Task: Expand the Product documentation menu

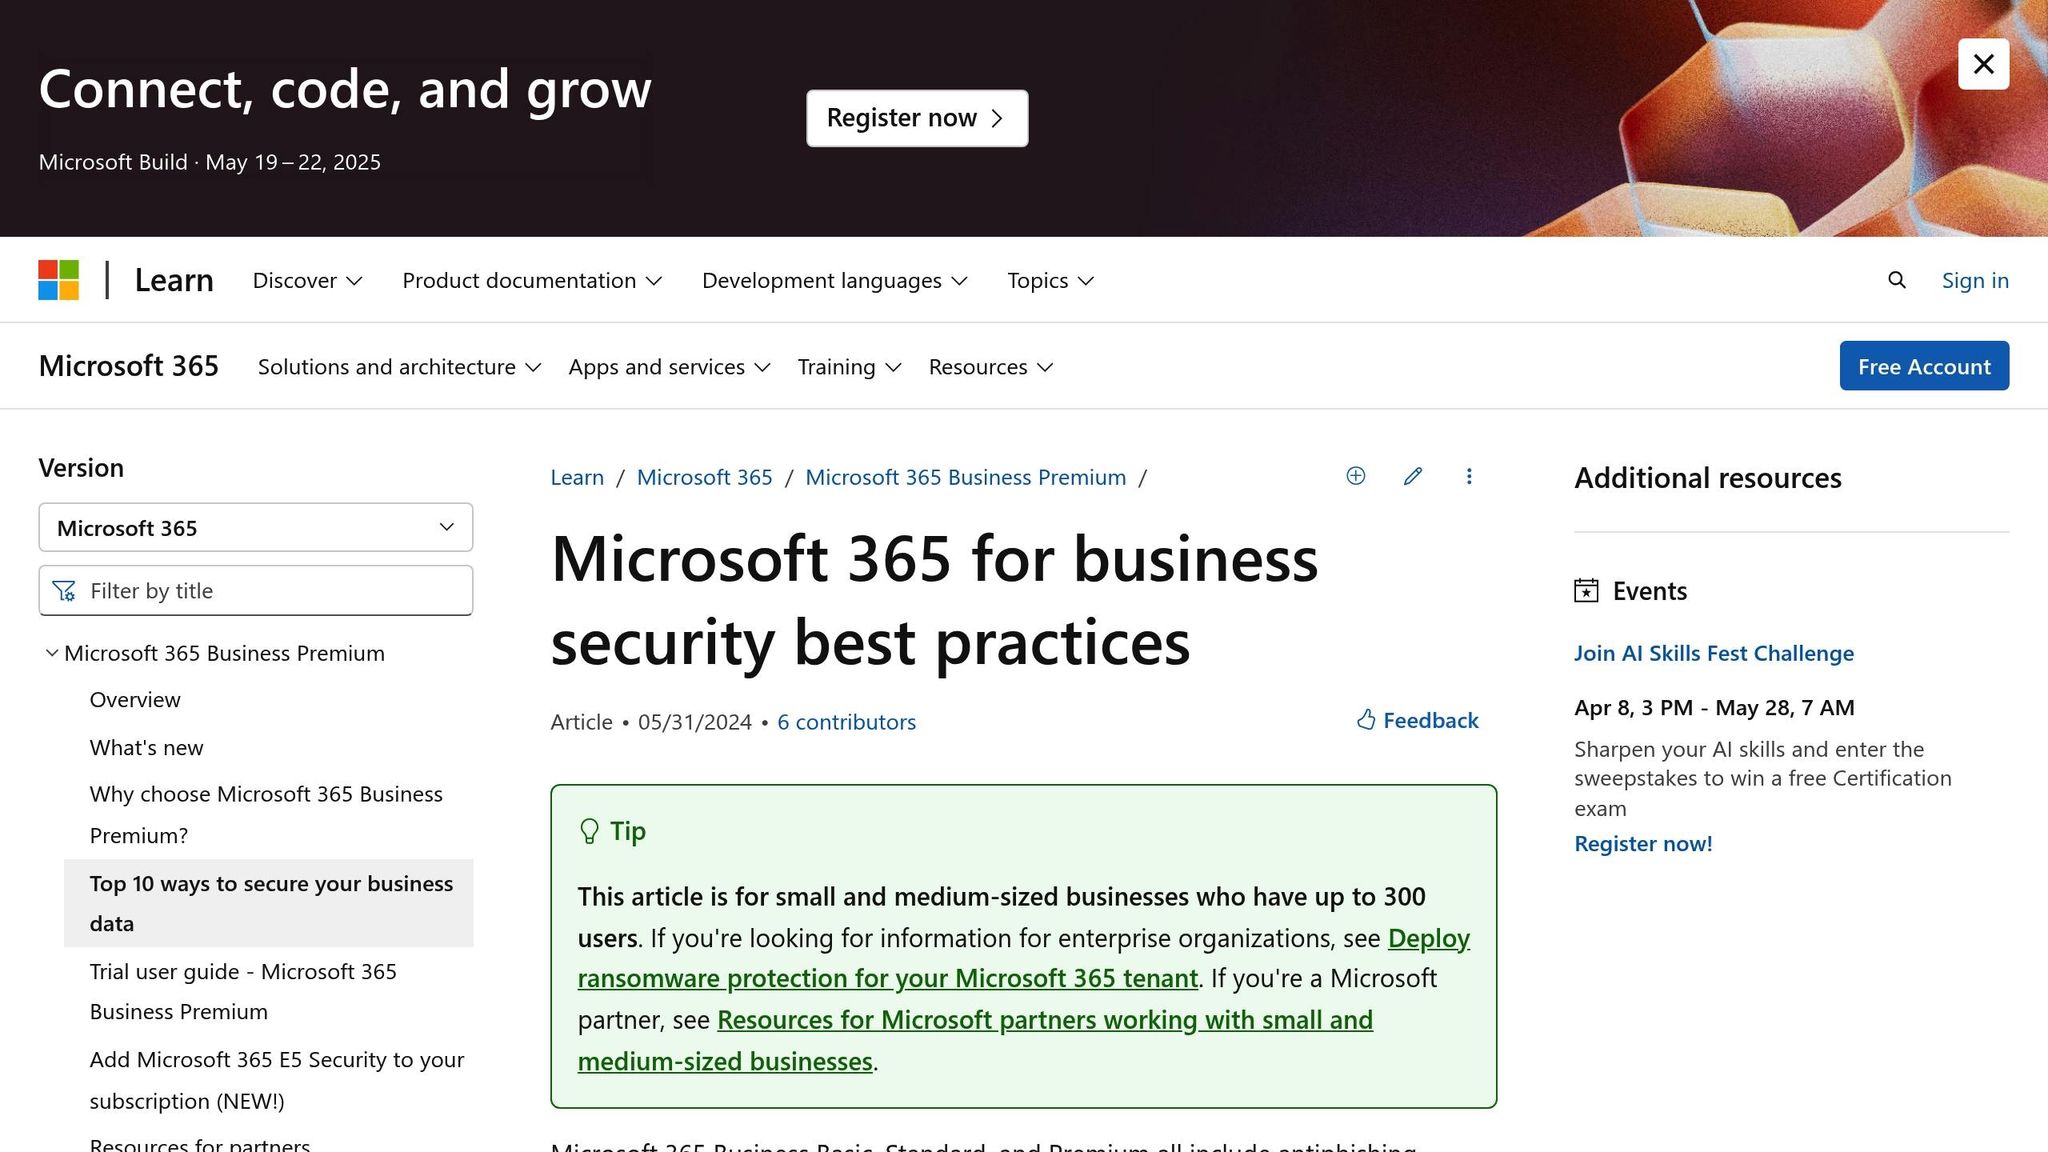Action: (x=532, y=280)
